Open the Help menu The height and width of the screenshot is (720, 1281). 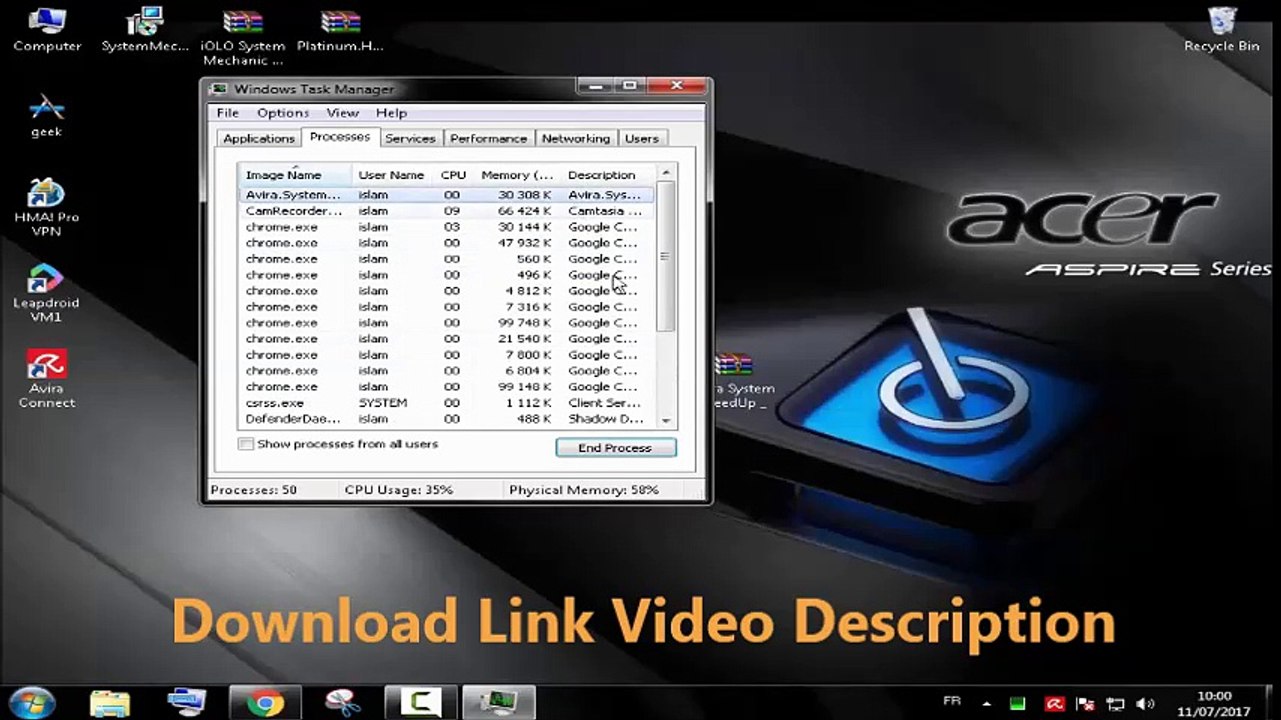pyautogui.click(x=391, y=113)
